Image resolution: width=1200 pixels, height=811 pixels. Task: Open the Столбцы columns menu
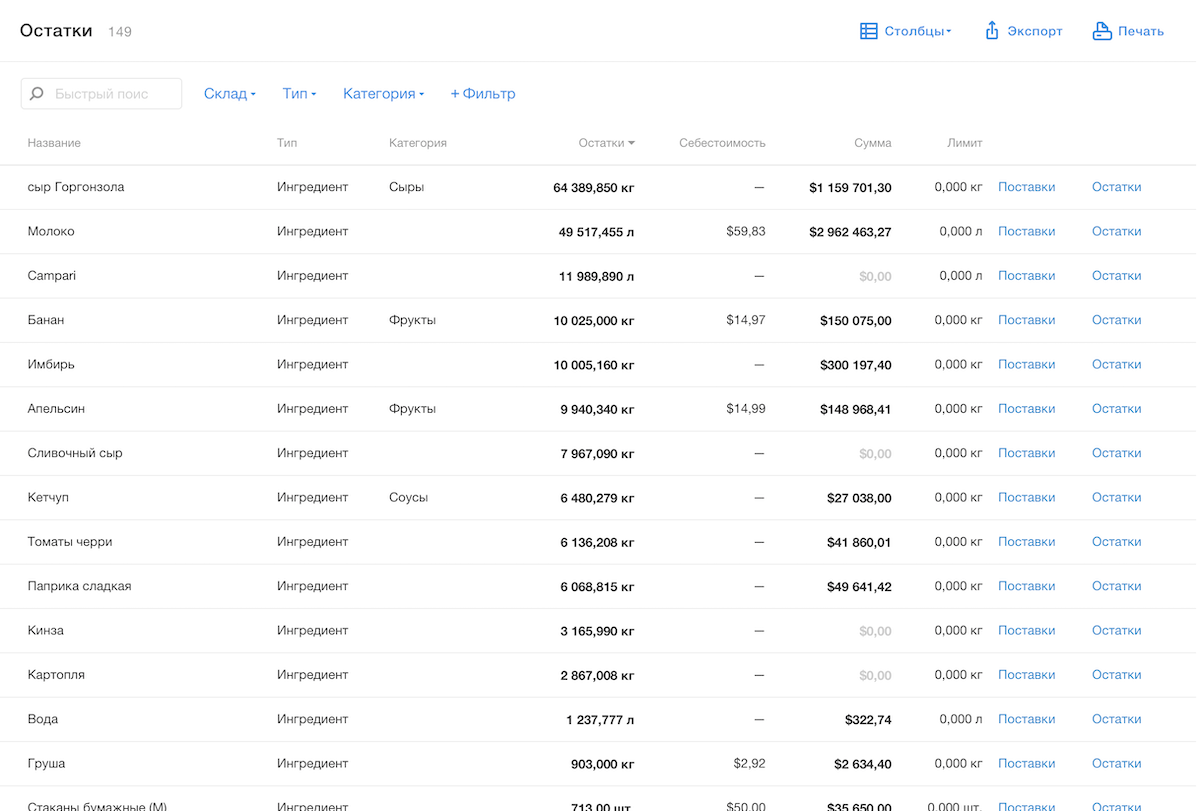(917, 31)
